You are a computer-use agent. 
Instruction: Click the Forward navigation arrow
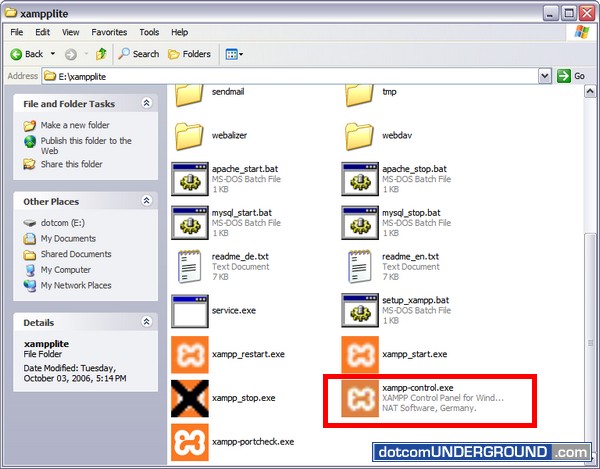(x=70, y=54)
